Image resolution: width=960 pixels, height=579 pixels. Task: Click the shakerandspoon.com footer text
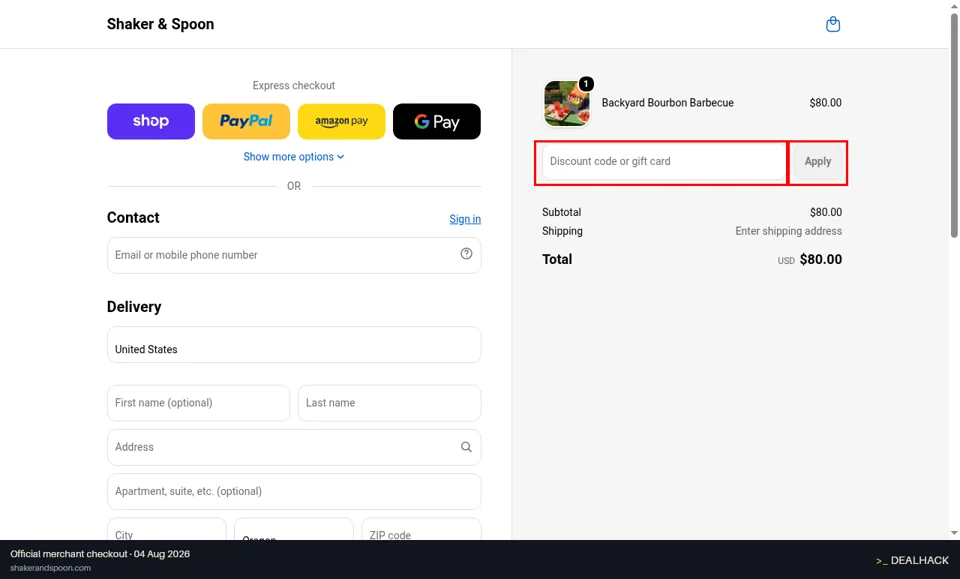click(50, 568)
